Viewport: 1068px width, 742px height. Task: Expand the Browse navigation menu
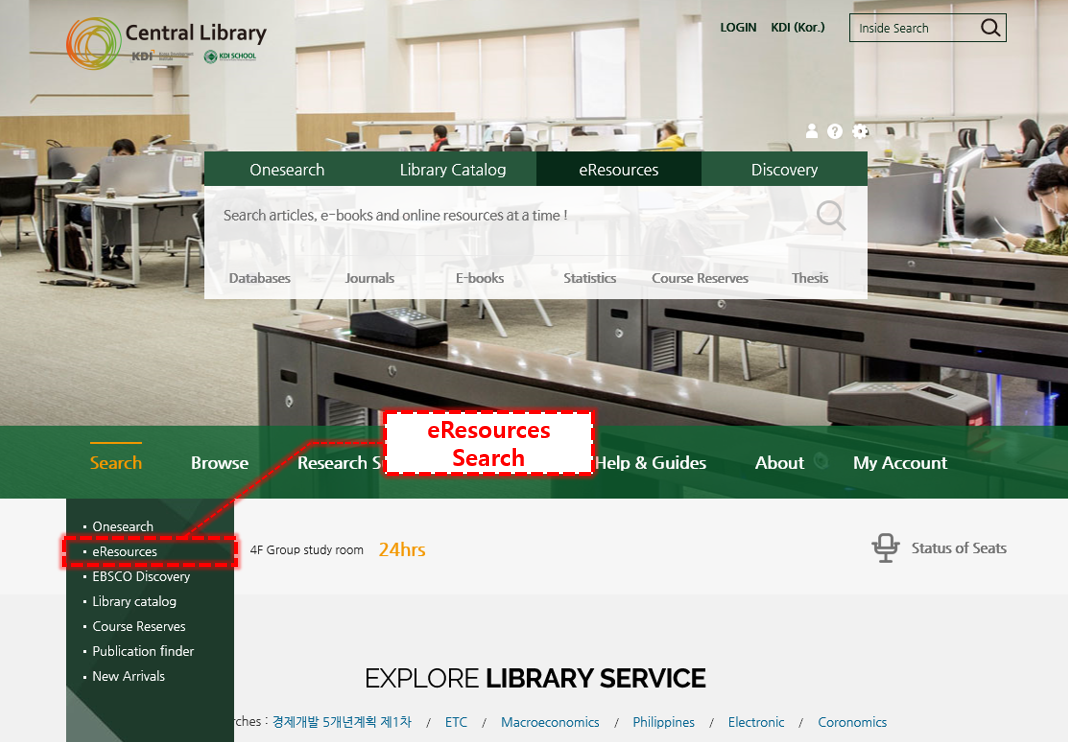(x=219, y=463)
